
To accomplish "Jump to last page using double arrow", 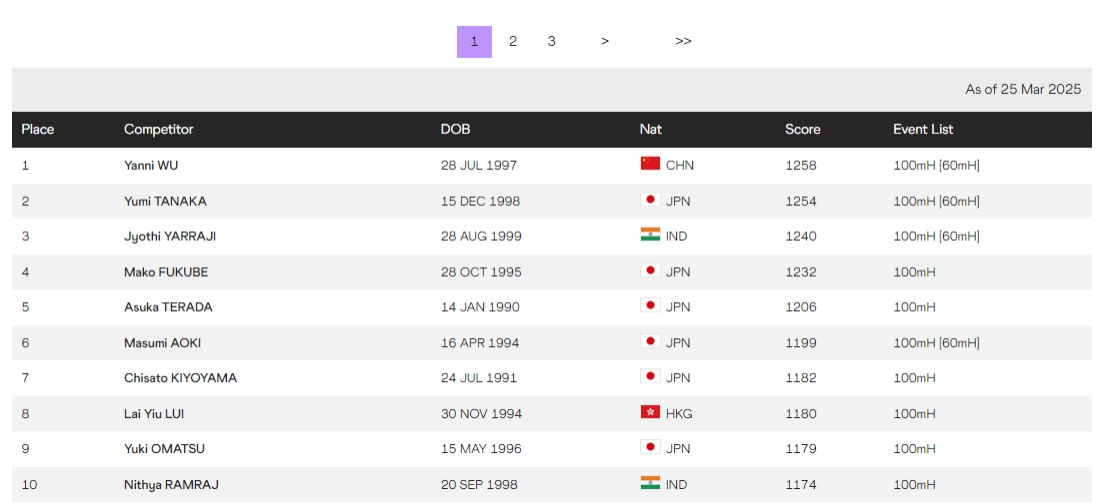I will [x=683, y=42].
